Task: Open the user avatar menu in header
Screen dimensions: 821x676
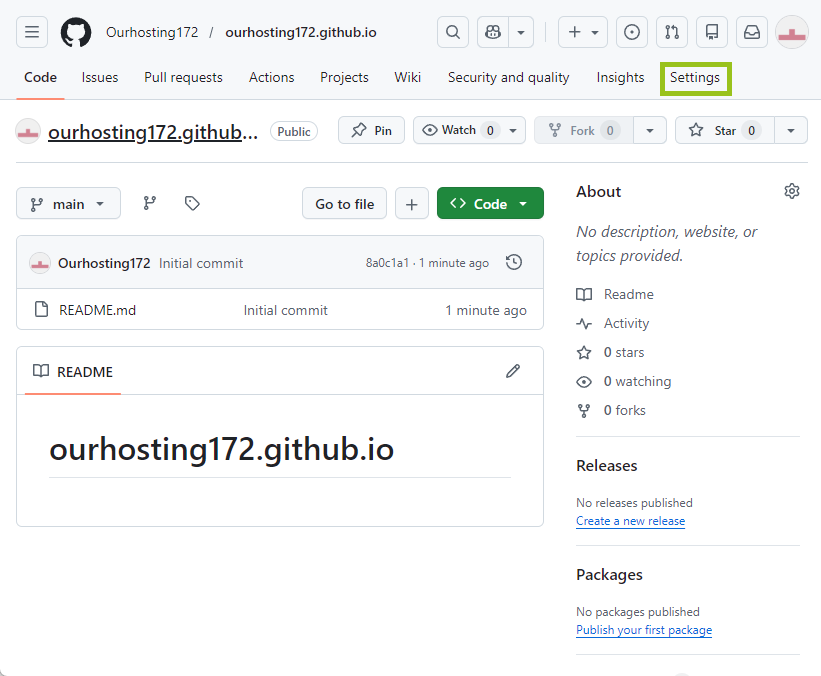Action: click(792, 32)
